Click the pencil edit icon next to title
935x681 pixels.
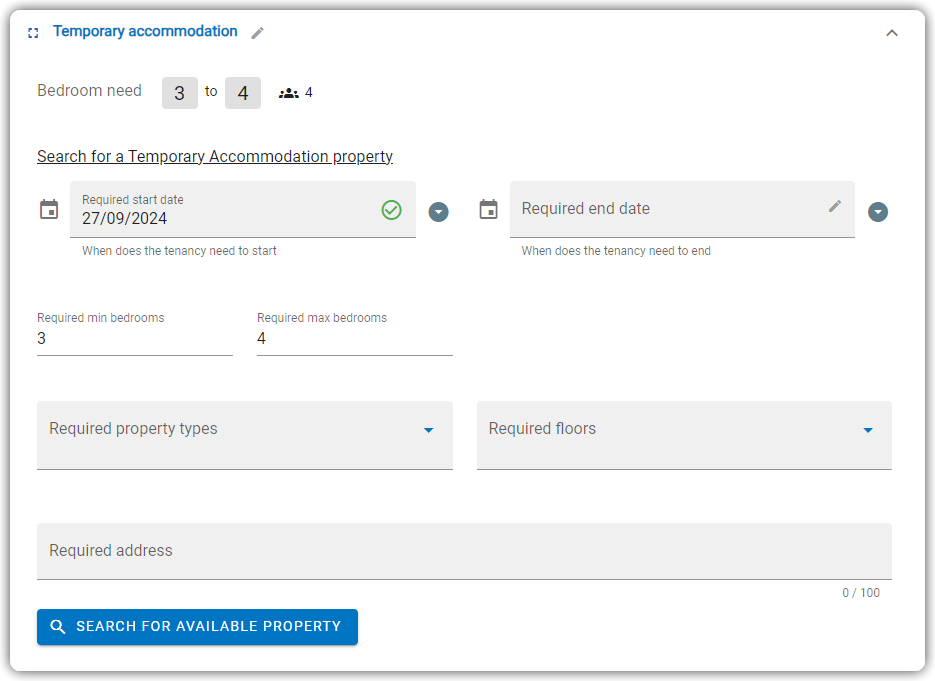click(x=257, y=33)
